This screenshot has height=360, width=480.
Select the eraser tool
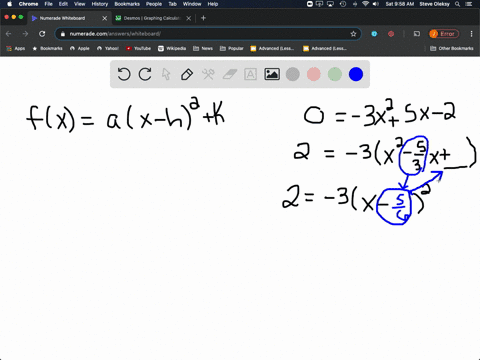(x=229, y=74)
